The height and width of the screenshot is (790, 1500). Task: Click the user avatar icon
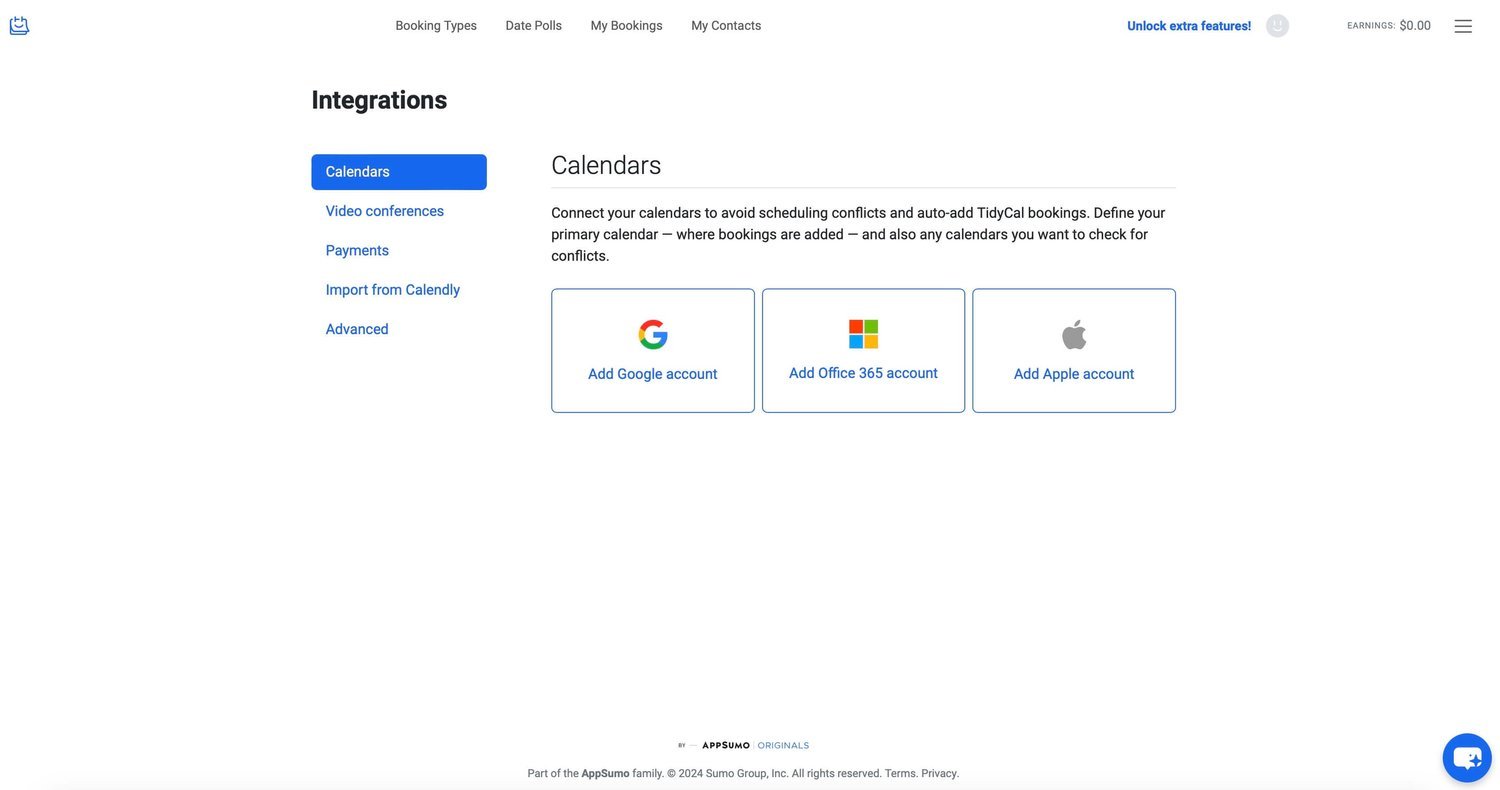pos(1277,26)
